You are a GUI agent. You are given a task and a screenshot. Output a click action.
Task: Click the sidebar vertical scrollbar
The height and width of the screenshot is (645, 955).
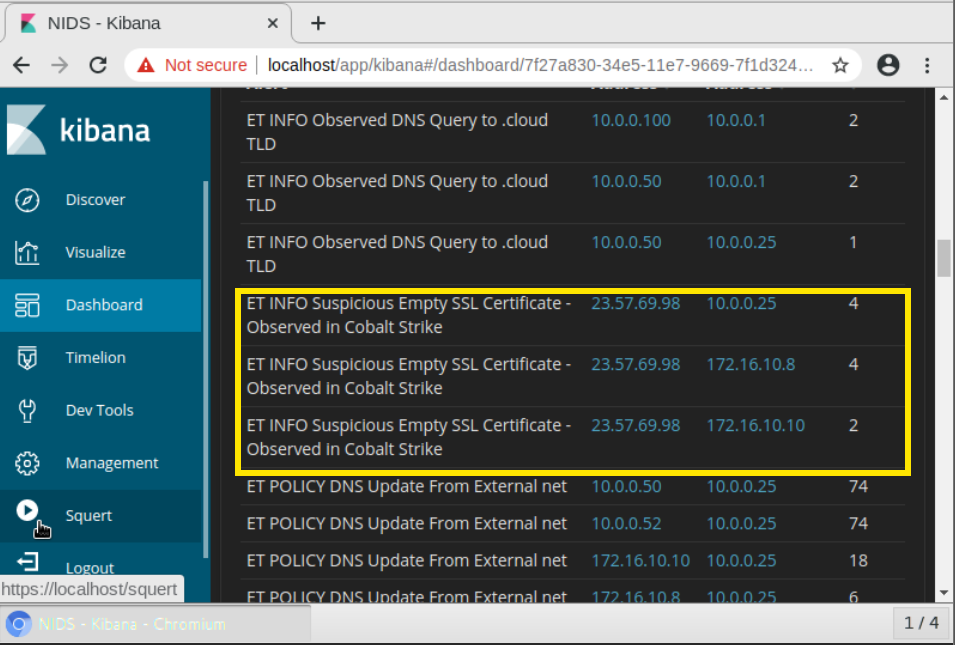tap(206, 369)
